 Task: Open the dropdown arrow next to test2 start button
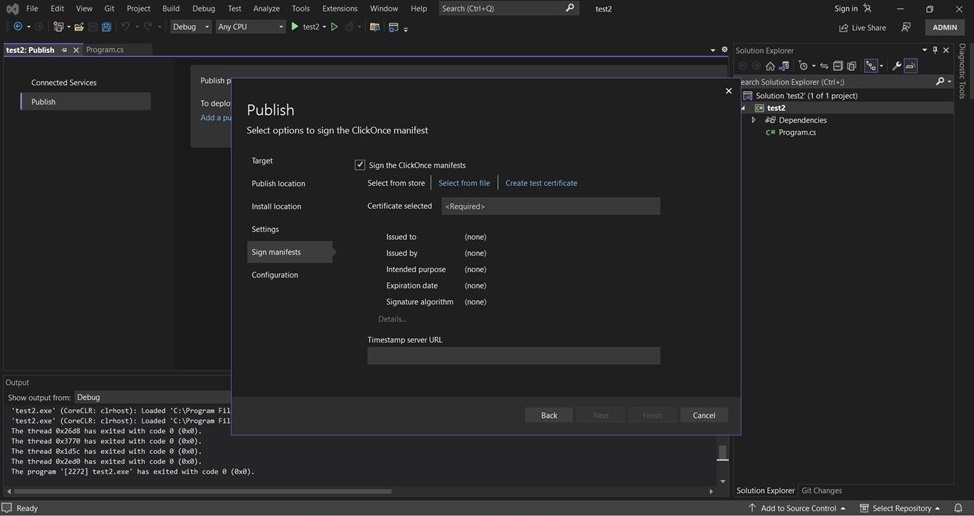point(324,27)
